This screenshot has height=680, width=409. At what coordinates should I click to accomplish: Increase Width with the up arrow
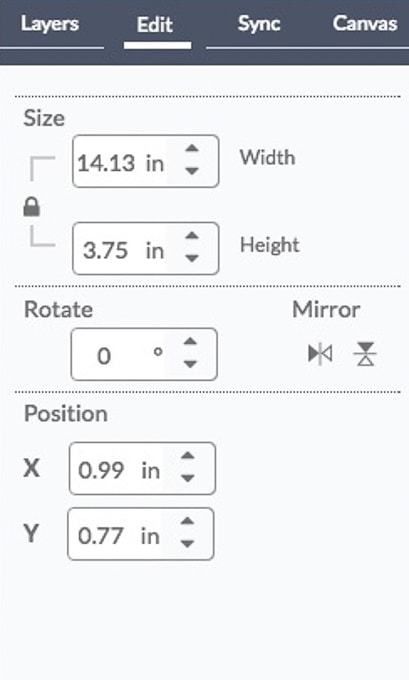[x=192, y=149]
